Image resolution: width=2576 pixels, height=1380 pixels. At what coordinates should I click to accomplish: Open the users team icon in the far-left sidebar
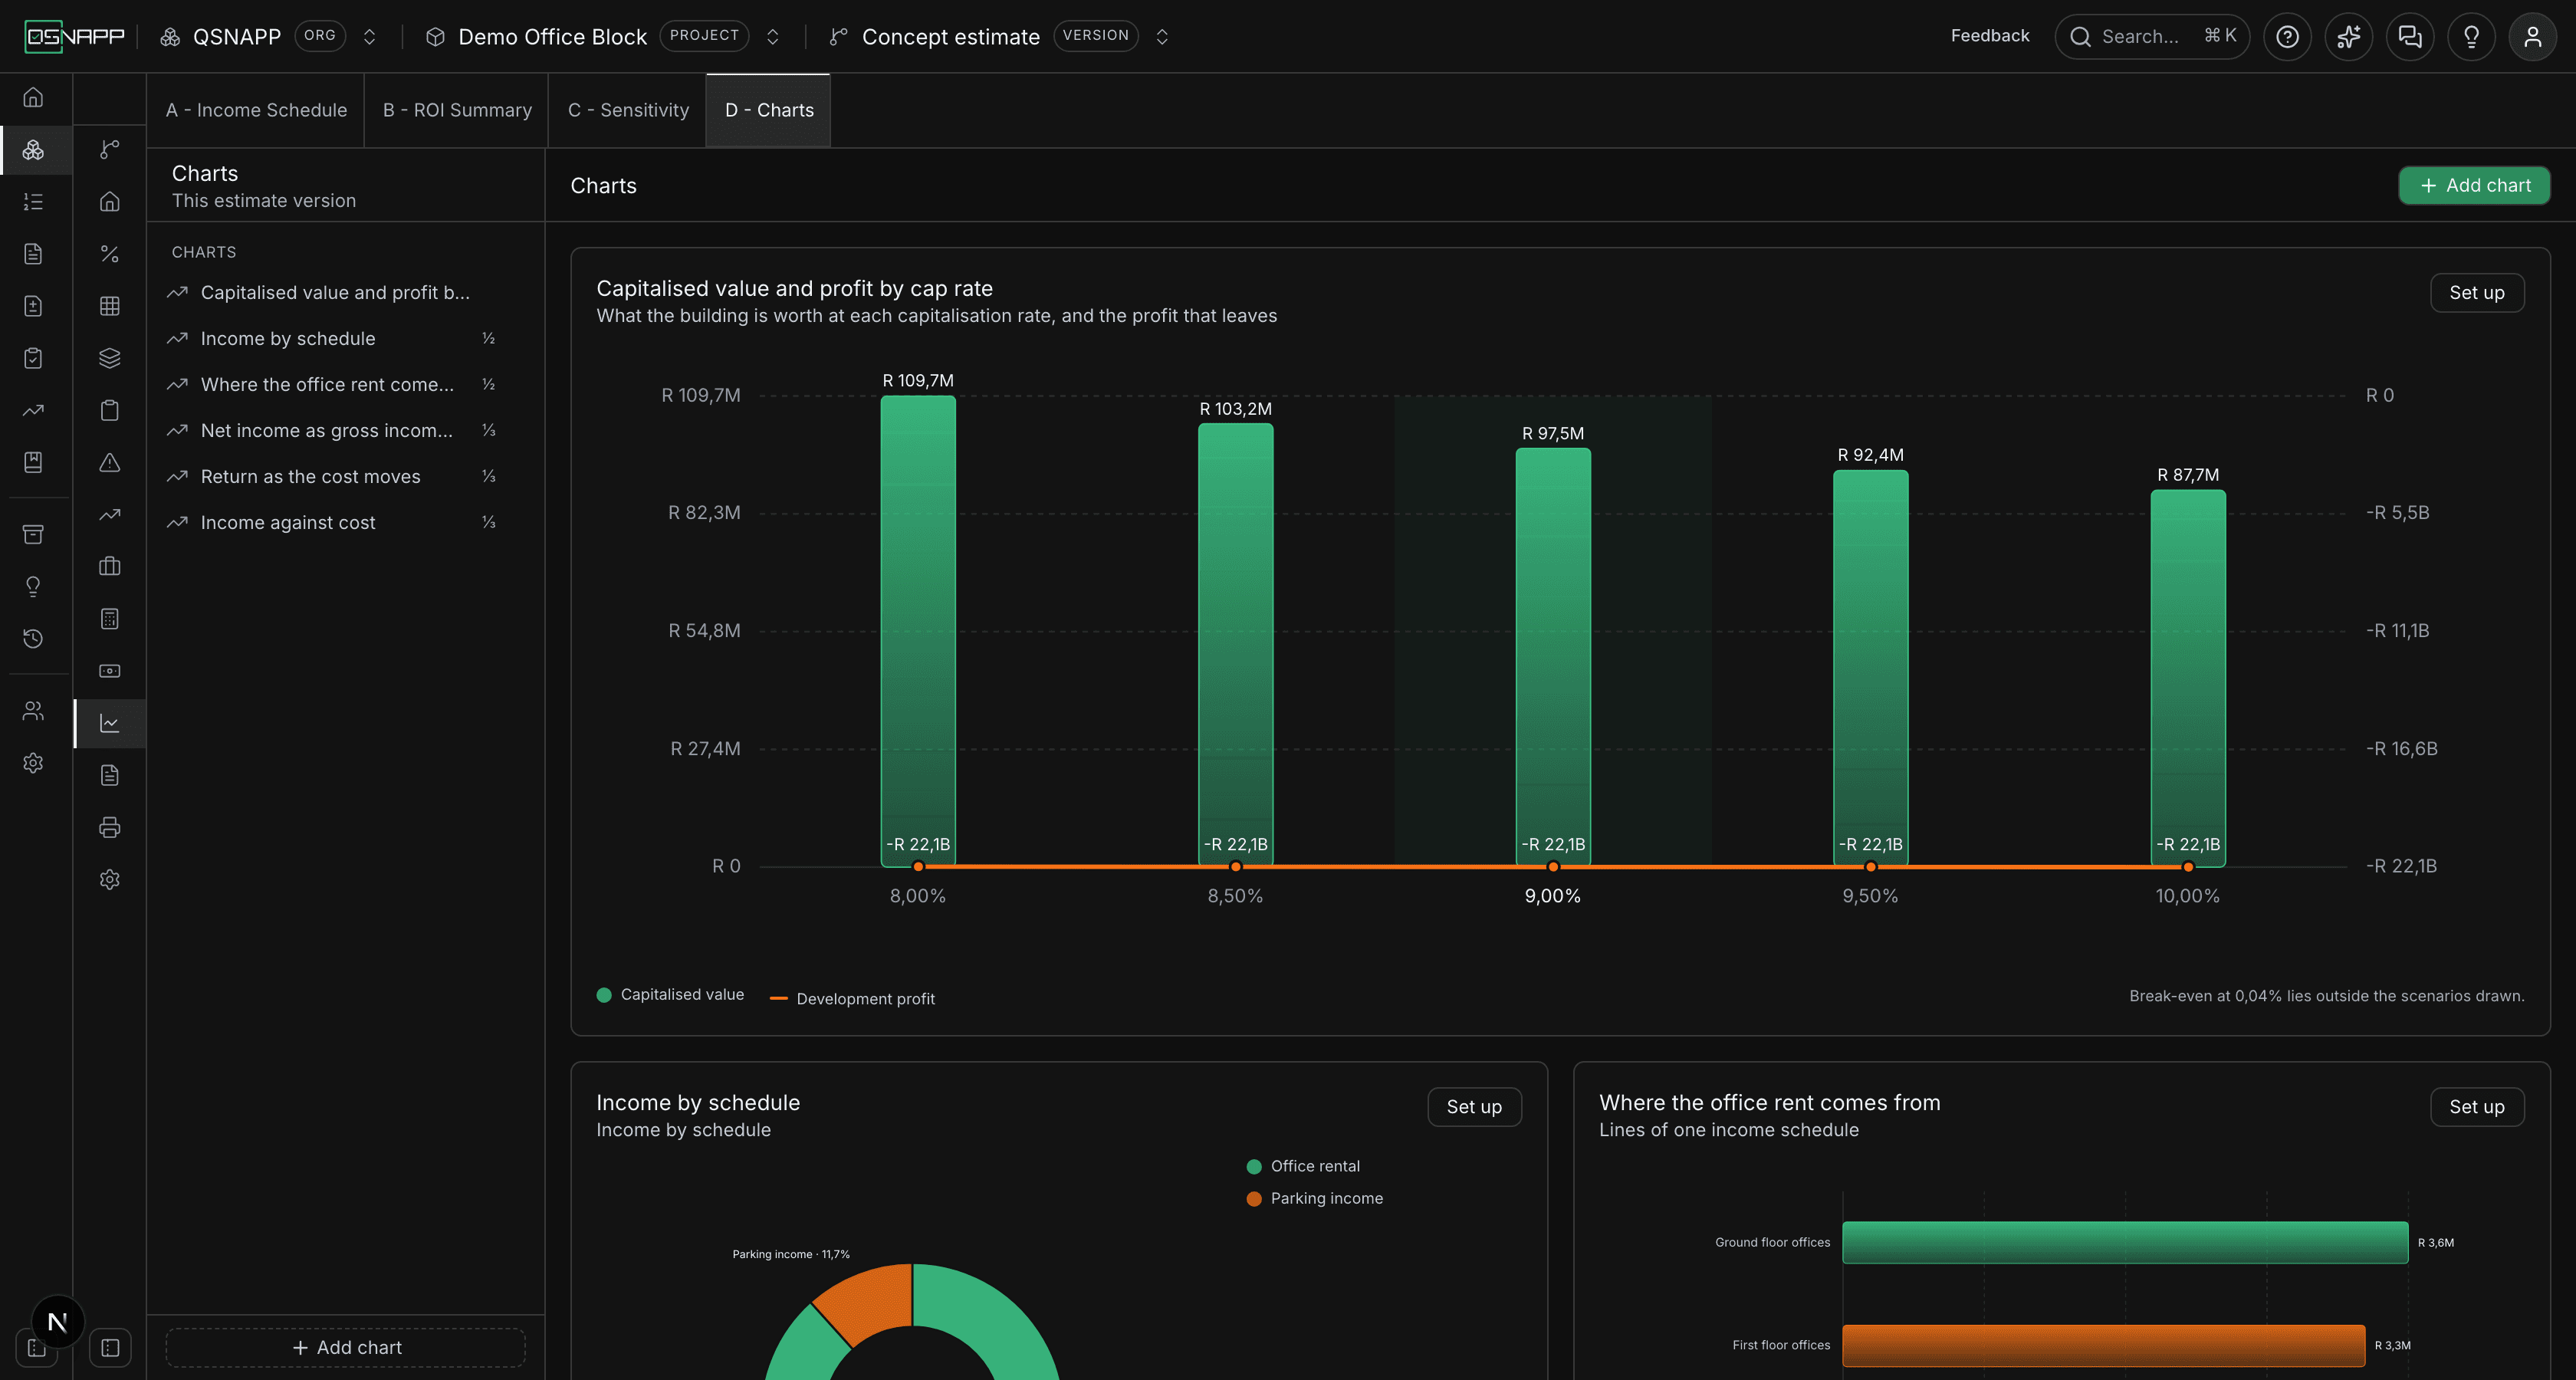(33, 711)
